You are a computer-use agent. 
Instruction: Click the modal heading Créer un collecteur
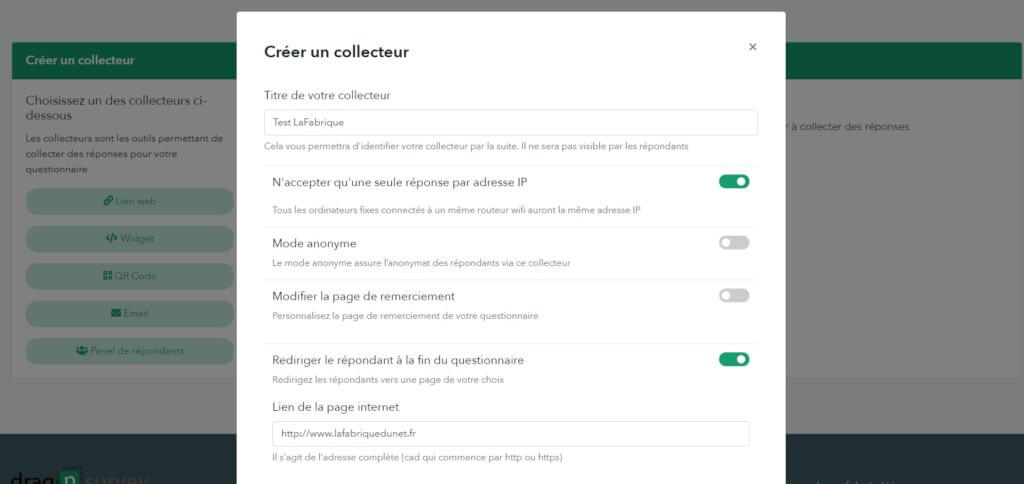pyautogui.click(x=336, y=52)
